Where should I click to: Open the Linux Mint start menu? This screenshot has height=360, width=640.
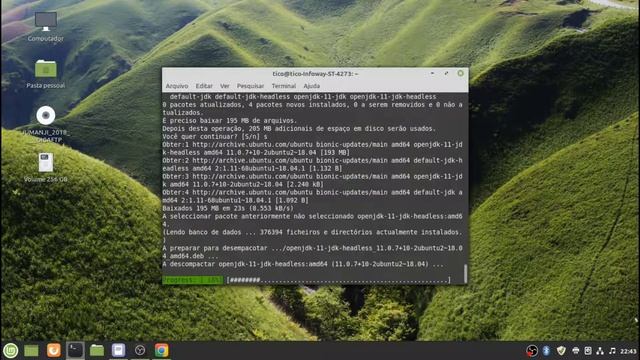click(10, 350)
